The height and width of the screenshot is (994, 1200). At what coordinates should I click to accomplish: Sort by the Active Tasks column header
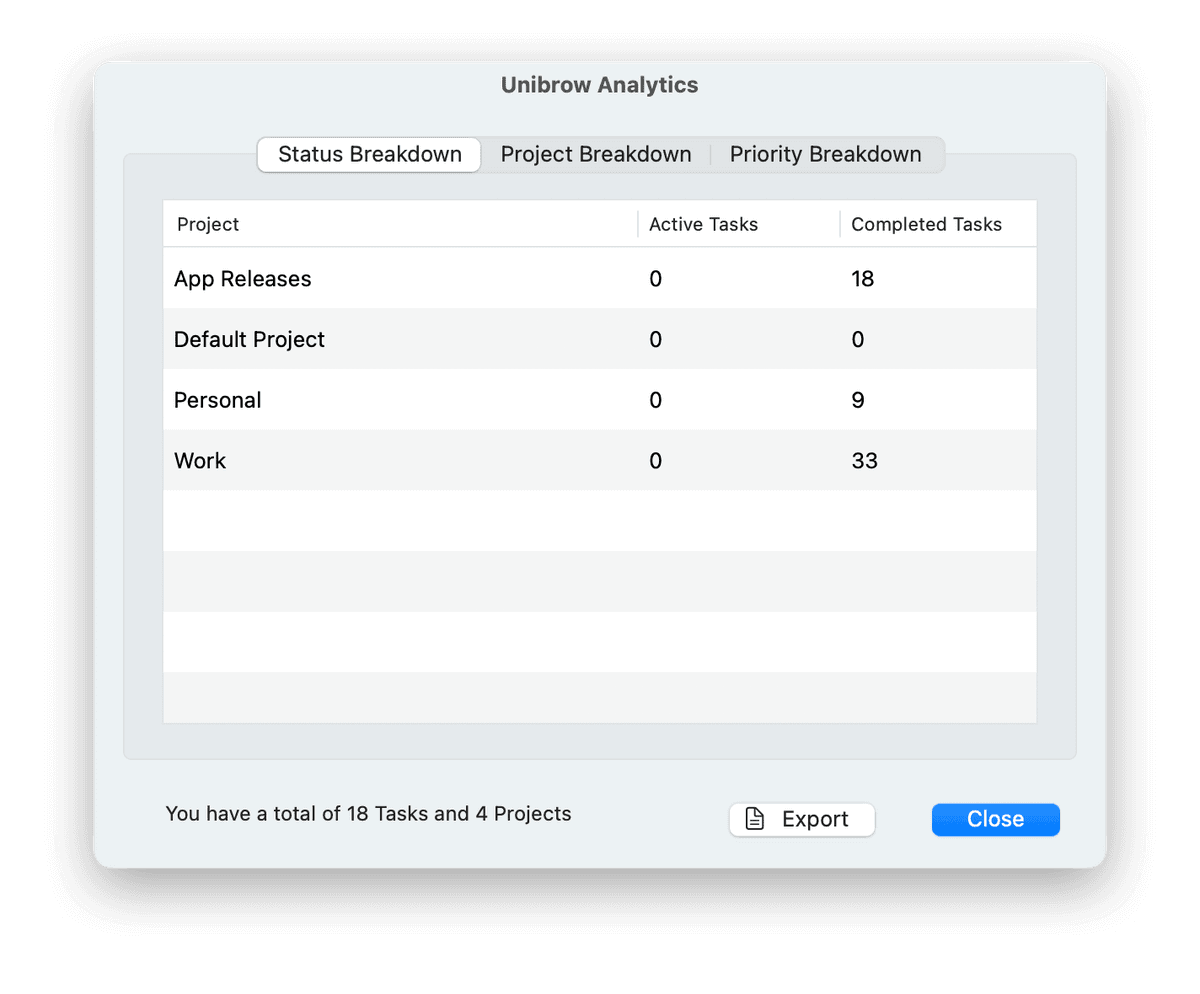(703, 225)
